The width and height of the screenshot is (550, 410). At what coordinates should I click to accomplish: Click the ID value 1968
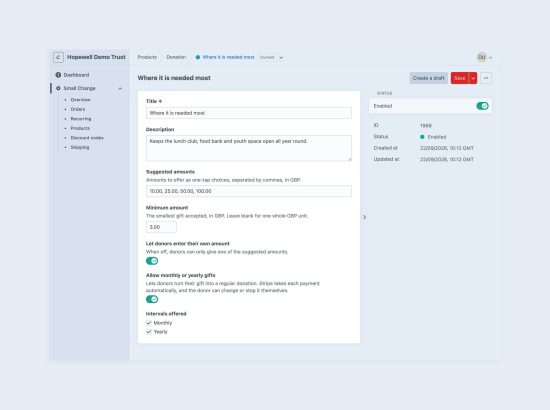pos(426,126)
